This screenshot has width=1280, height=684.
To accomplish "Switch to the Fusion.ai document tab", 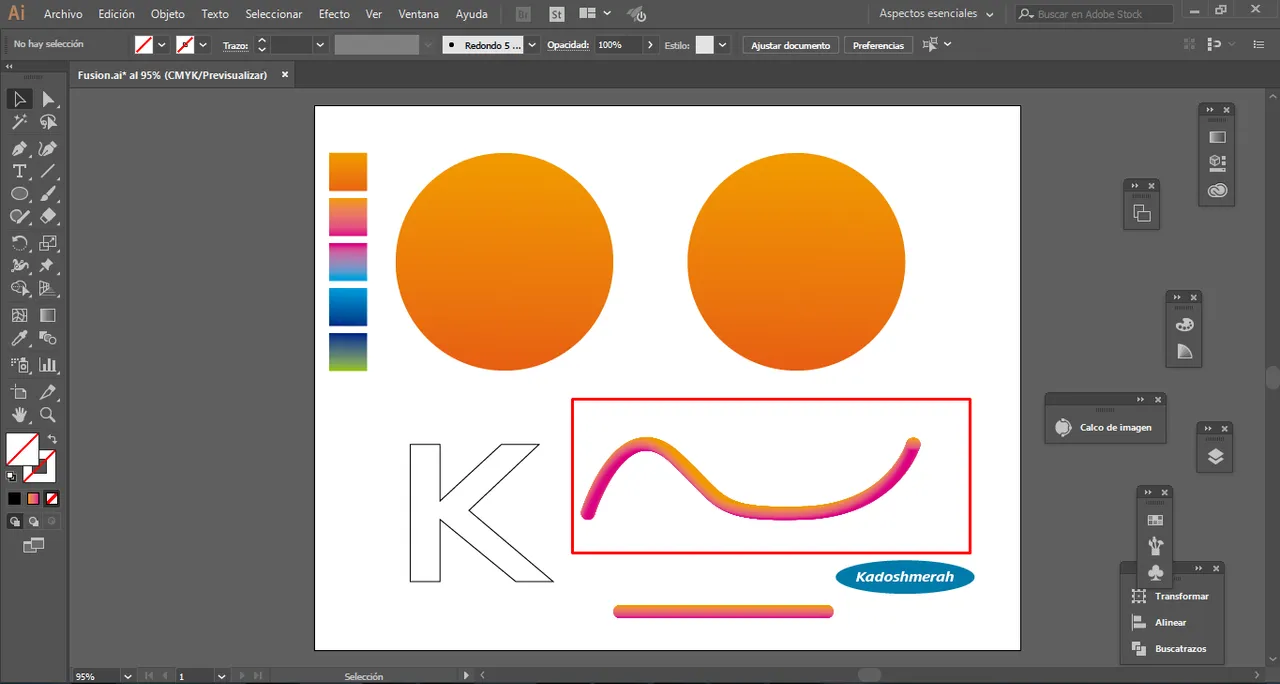I will click(173, 75).
